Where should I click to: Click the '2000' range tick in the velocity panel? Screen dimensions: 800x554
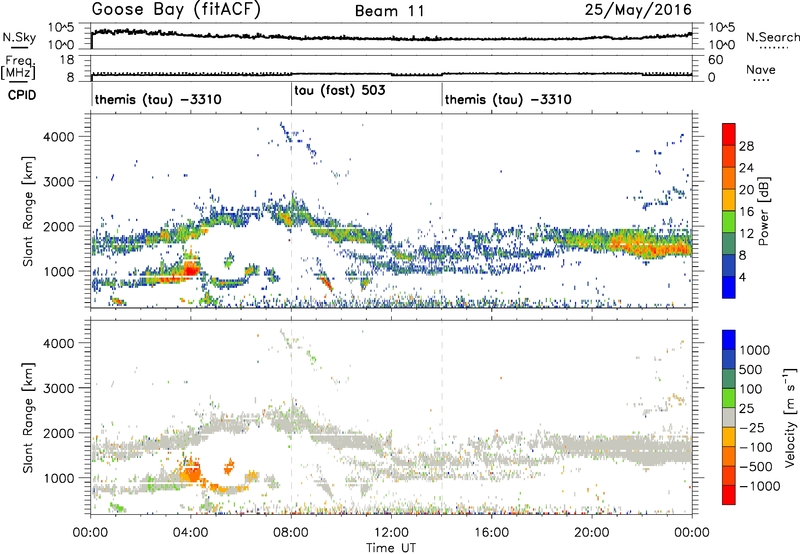coord(58,433)
